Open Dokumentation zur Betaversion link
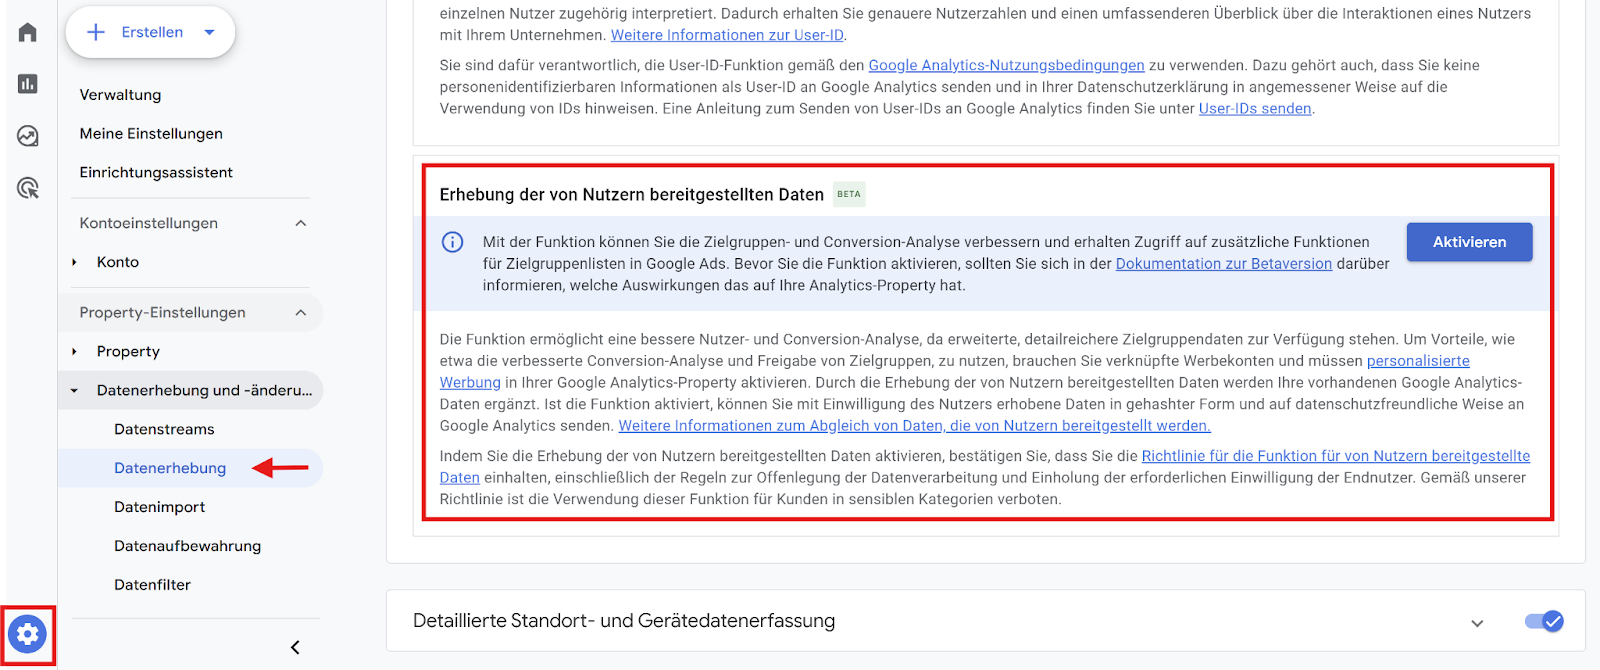Image resolution: width=1600 pixels, height=670 pixels. point(1224,264)
